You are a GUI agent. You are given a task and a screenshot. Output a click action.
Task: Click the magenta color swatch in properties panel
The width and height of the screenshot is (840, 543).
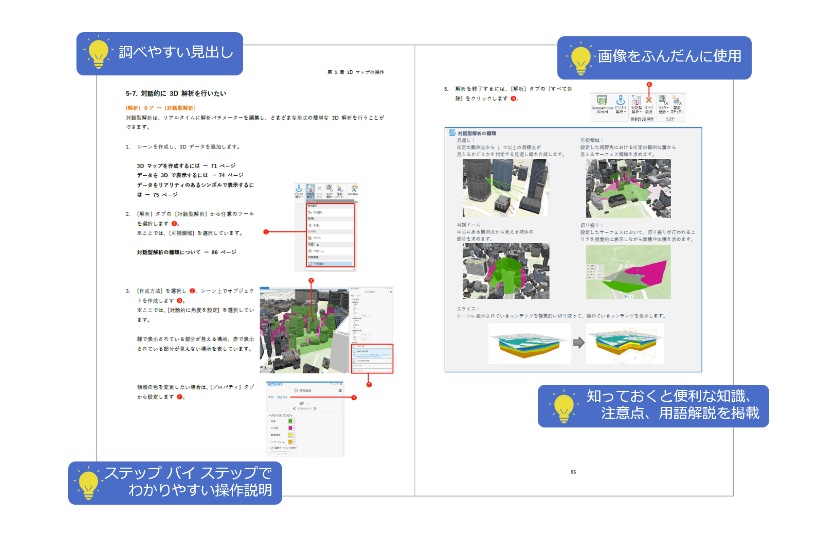pyautogui.click(x=292, y=429)
